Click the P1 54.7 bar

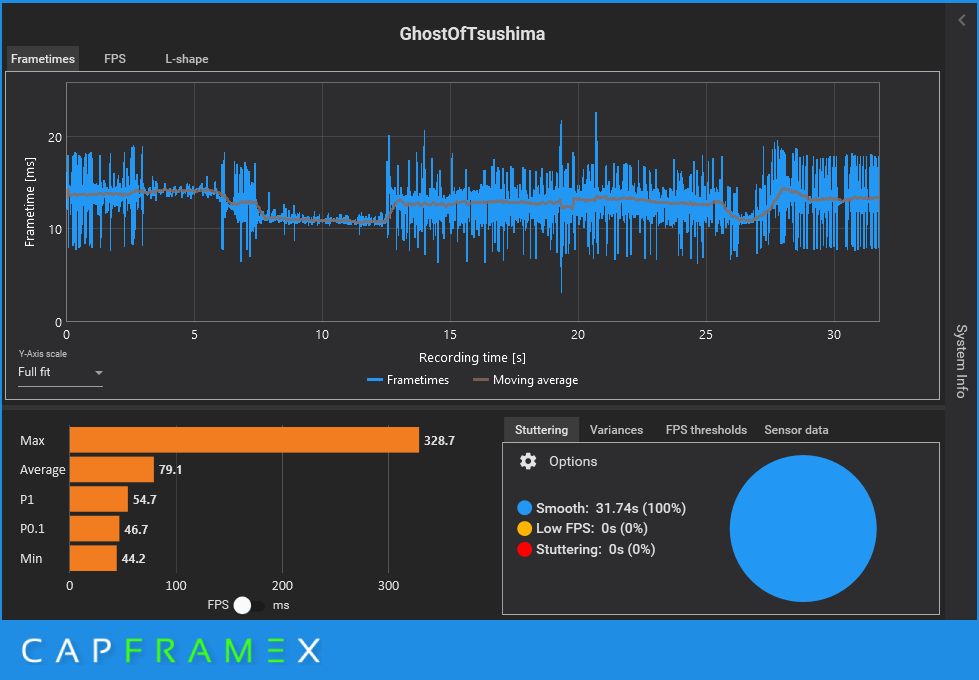(x=99, y=499)
